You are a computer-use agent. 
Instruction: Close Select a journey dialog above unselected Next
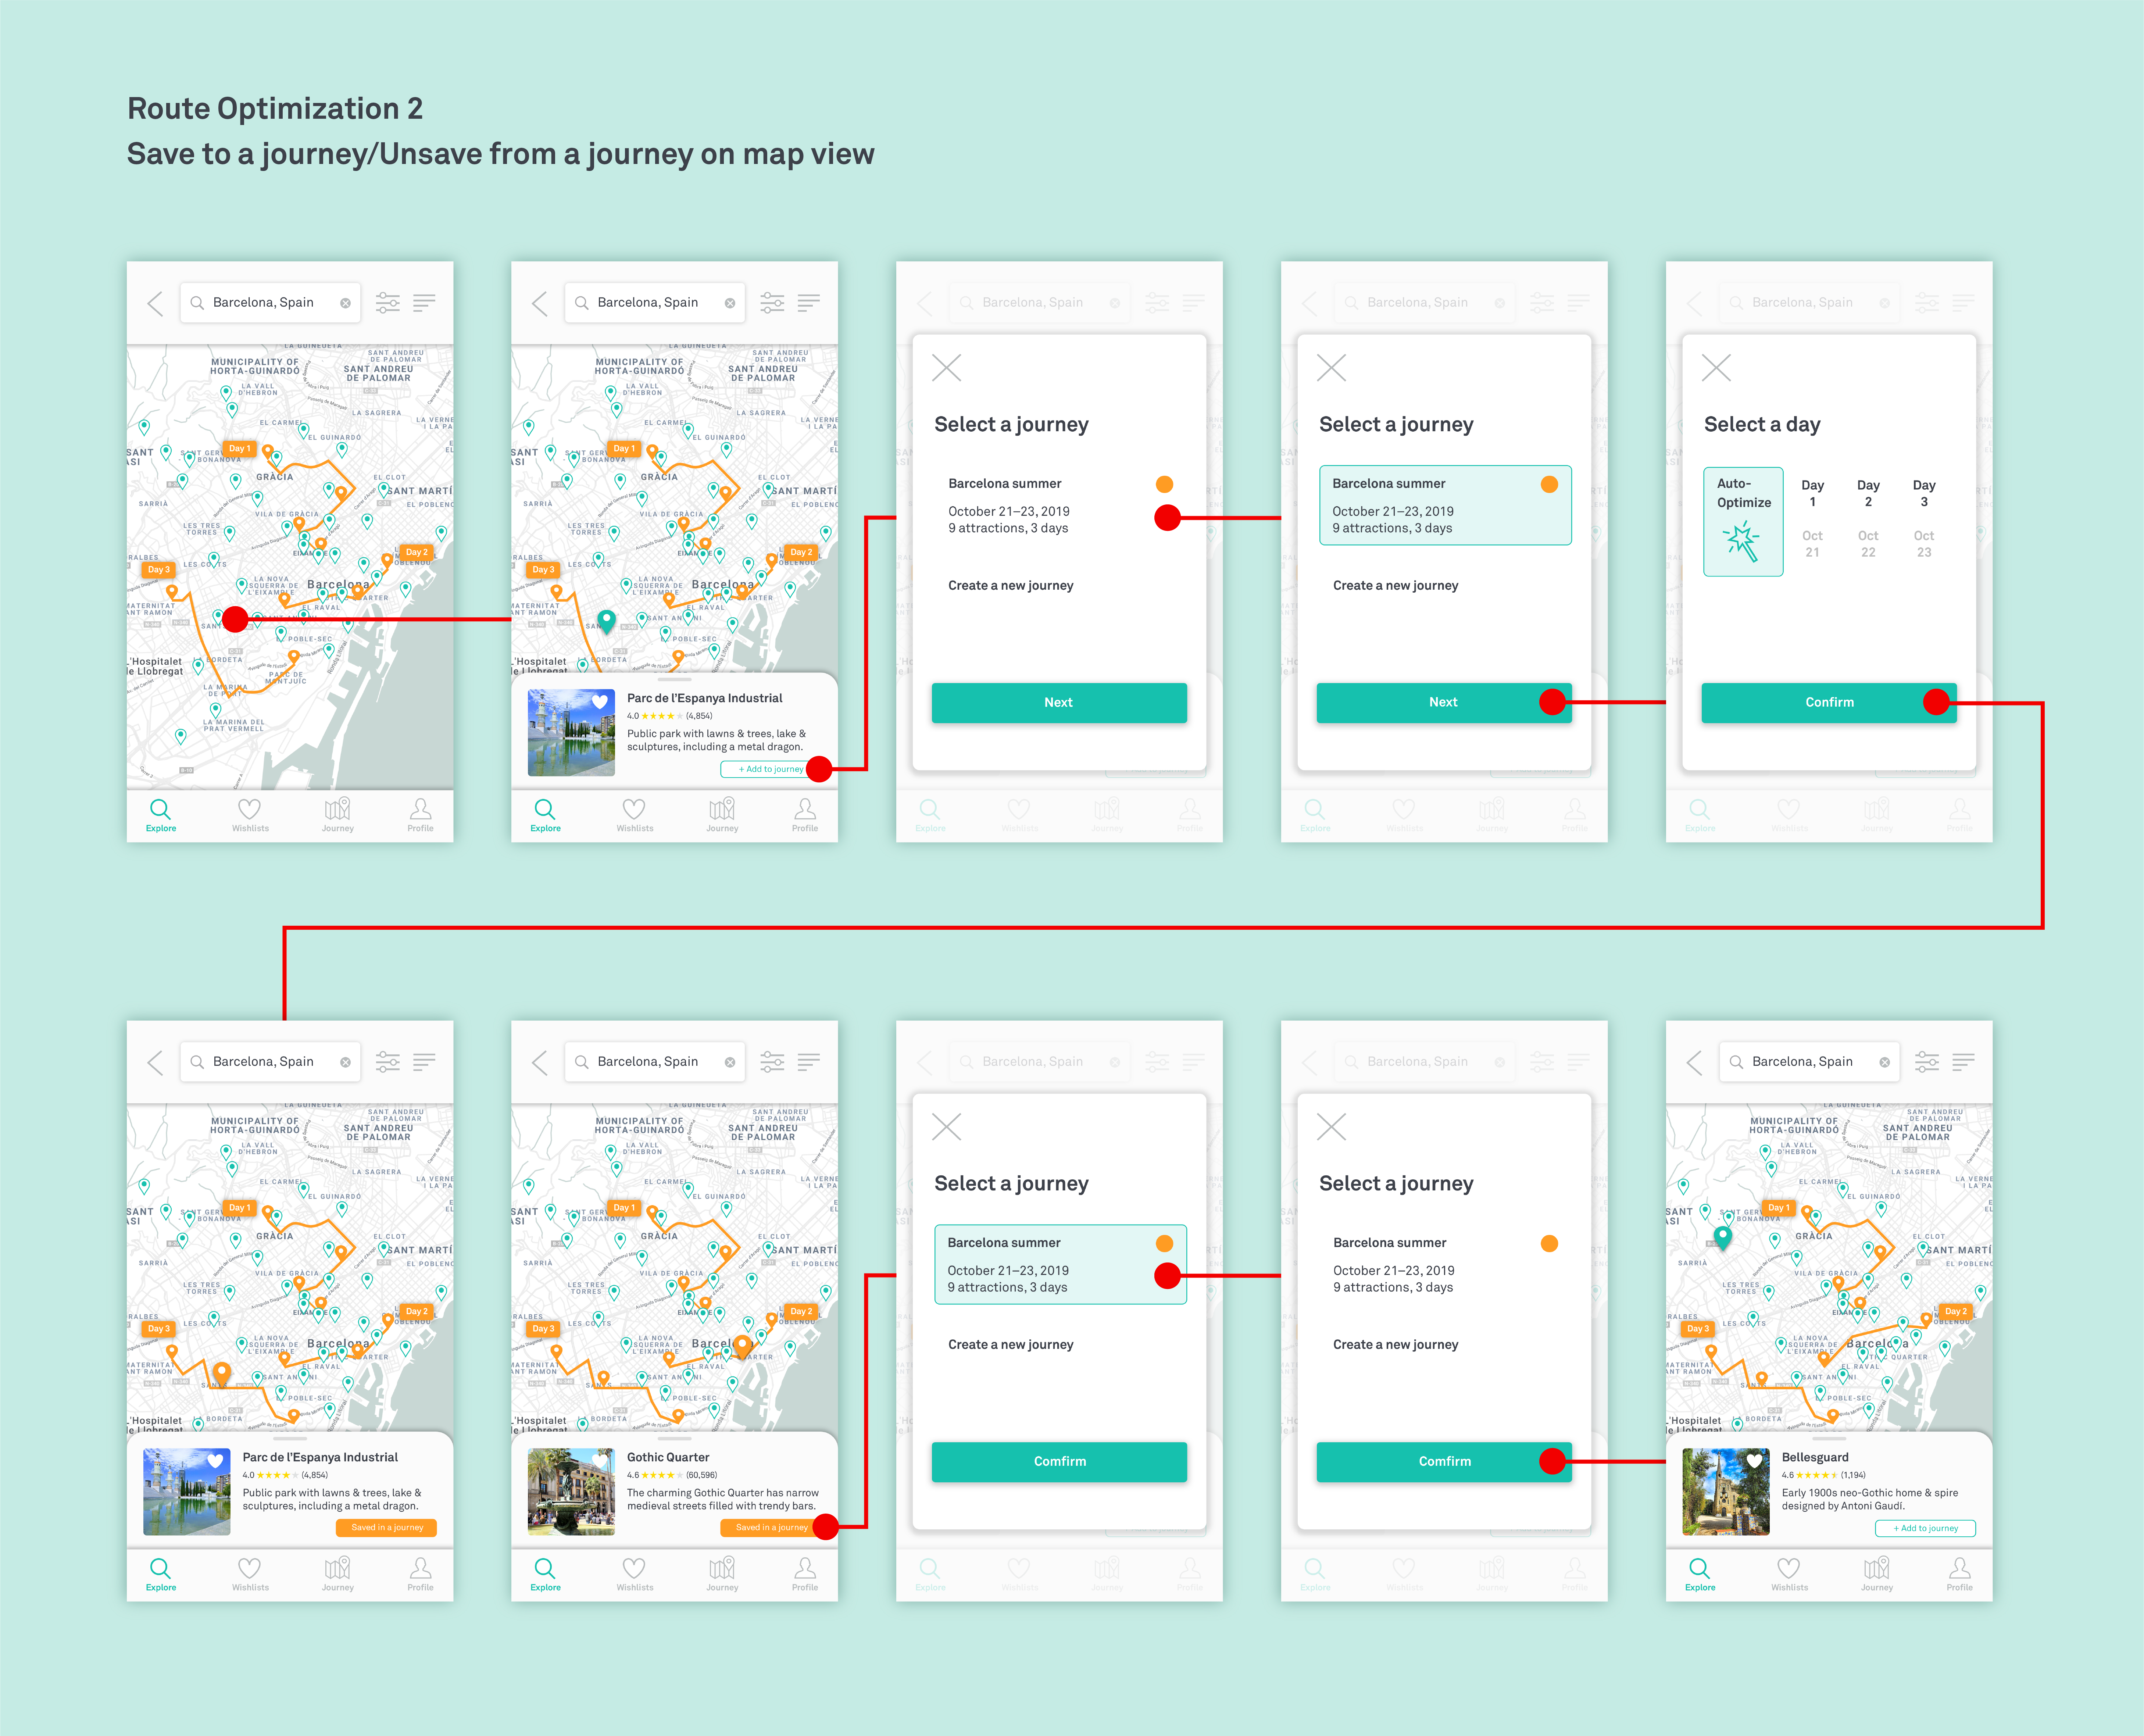coord(946,368)
